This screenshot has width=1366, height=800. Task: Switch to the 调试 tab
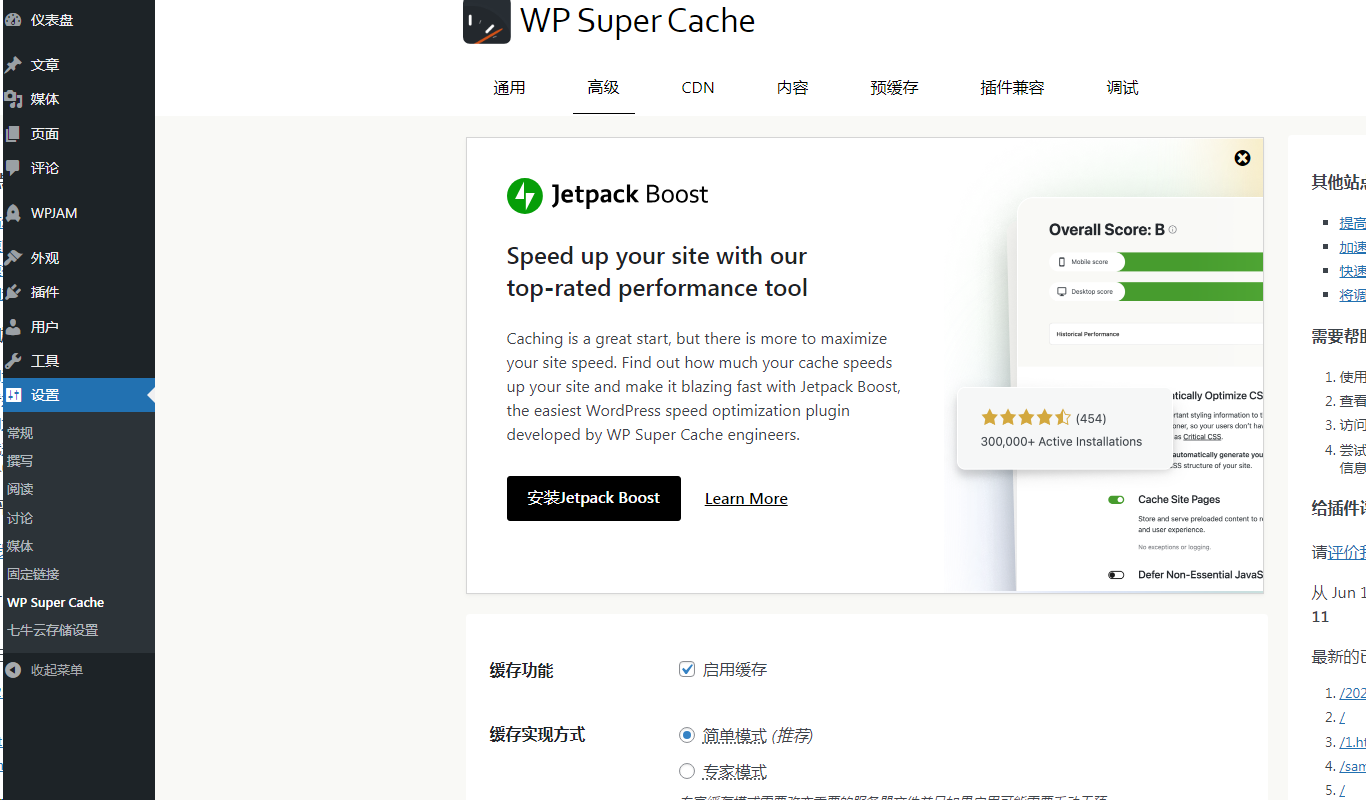(x=1122, y=88)
